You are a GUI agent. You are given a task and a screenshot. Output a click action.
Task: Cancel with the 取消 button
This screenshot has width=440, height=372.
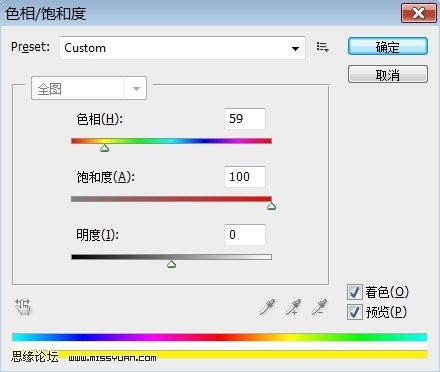(388, 74)
